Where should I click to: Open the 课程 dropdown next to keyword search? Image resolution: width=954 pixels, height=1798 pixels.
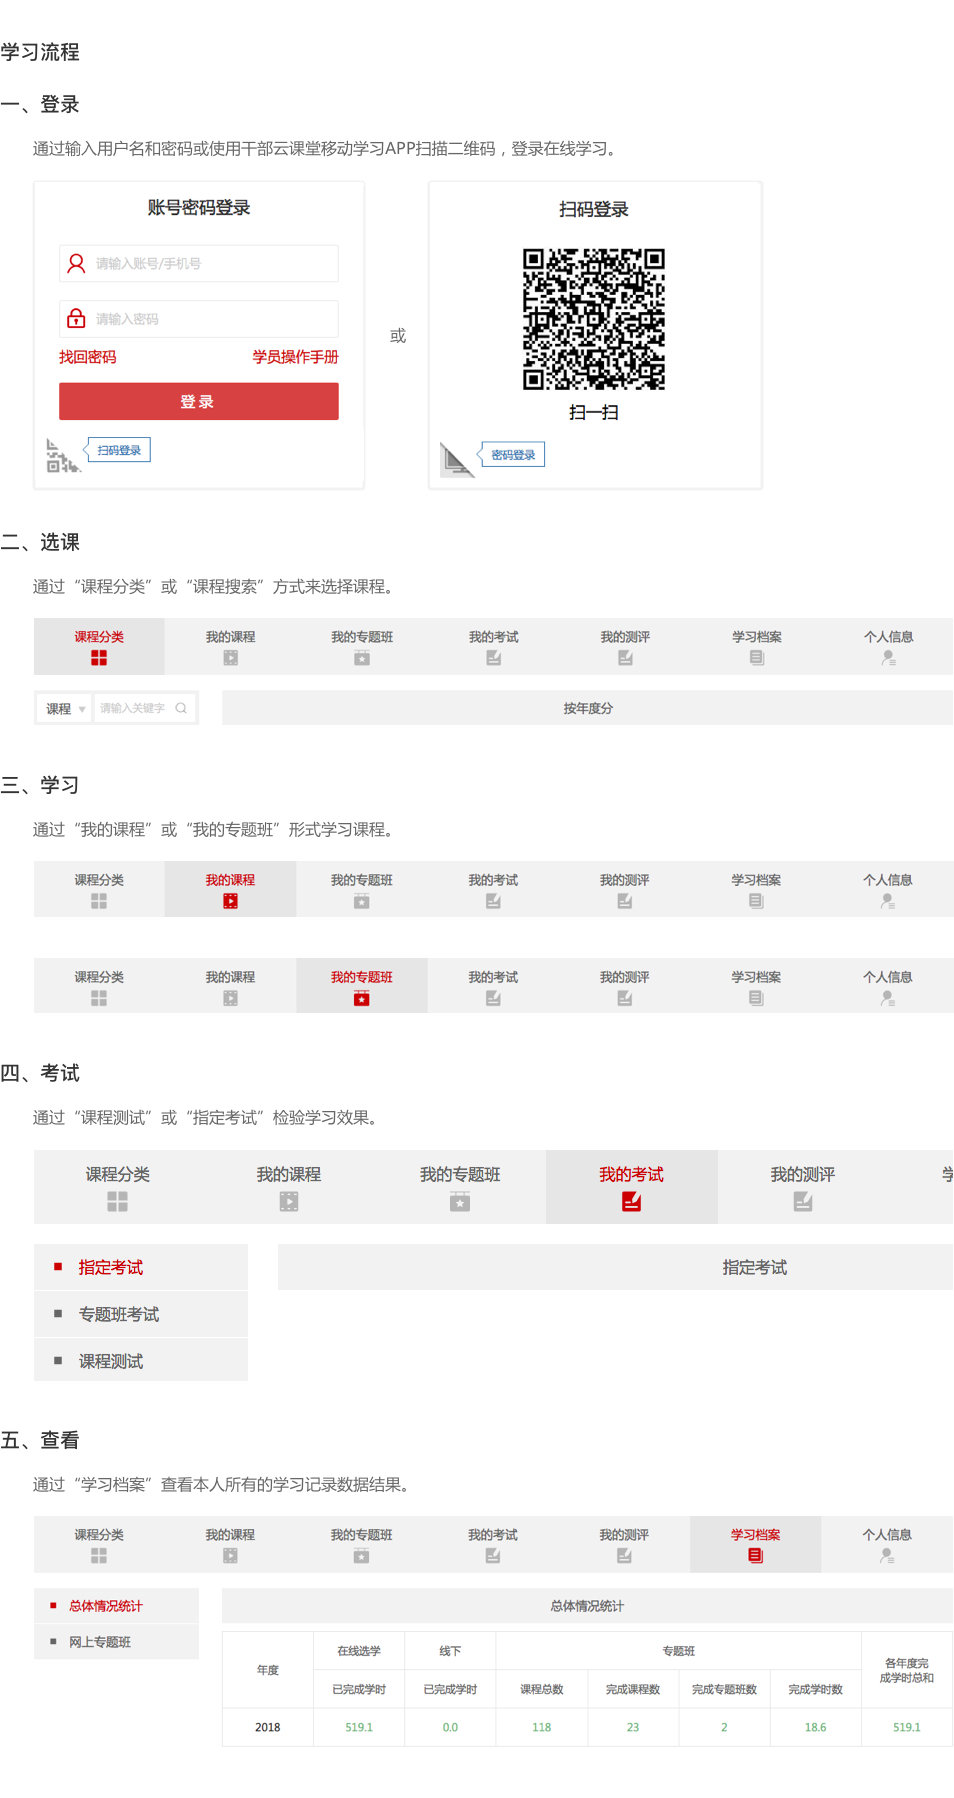click(x=65, y=708)
